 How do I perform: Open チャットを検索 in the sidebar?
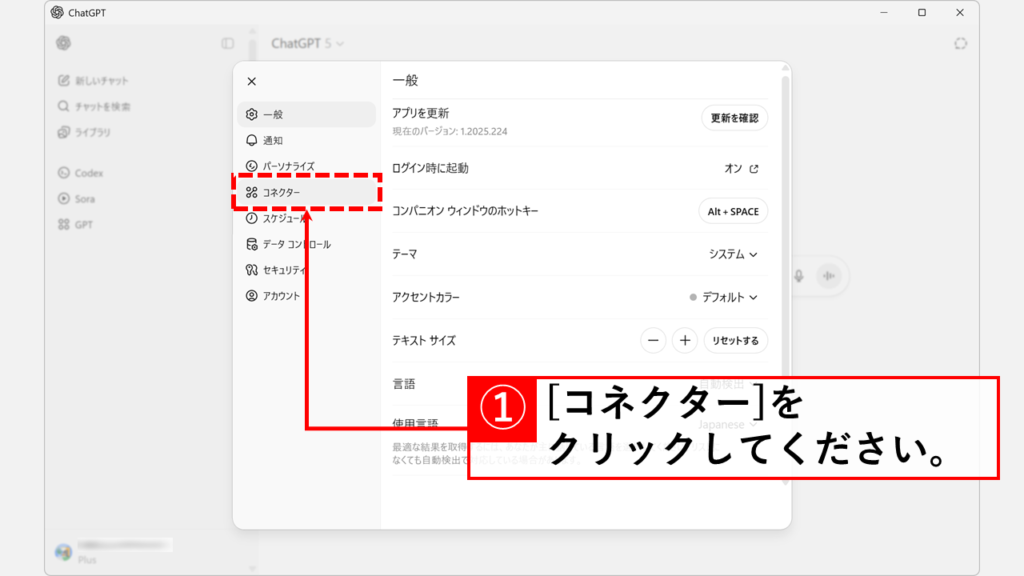(94, 106)
